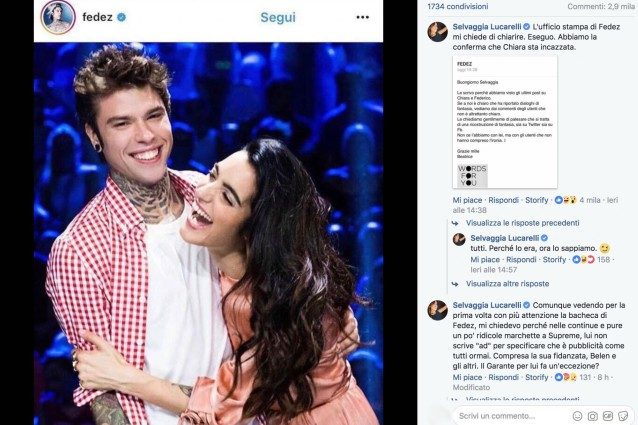The width and height of the screenshot is (638, 425).
Task: Insert a GIF in the comment box
Action: 608,416
